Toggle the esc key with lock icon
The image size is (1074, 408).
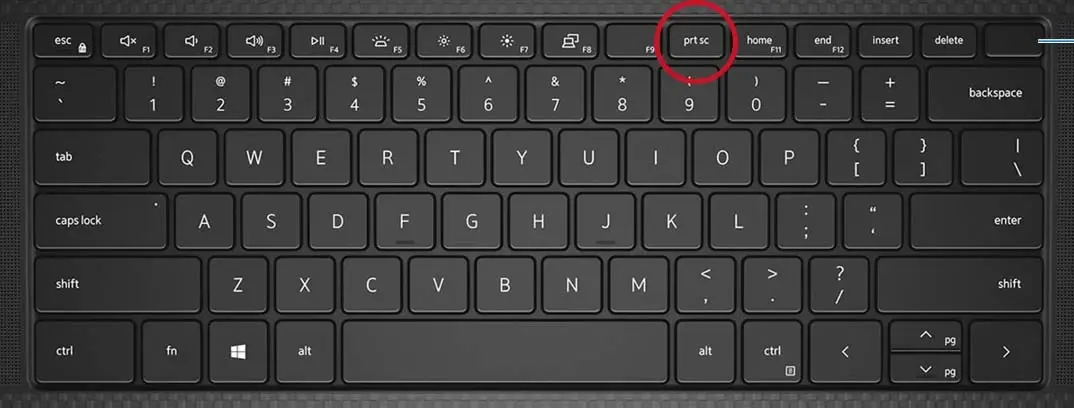[x=64, y=41]
